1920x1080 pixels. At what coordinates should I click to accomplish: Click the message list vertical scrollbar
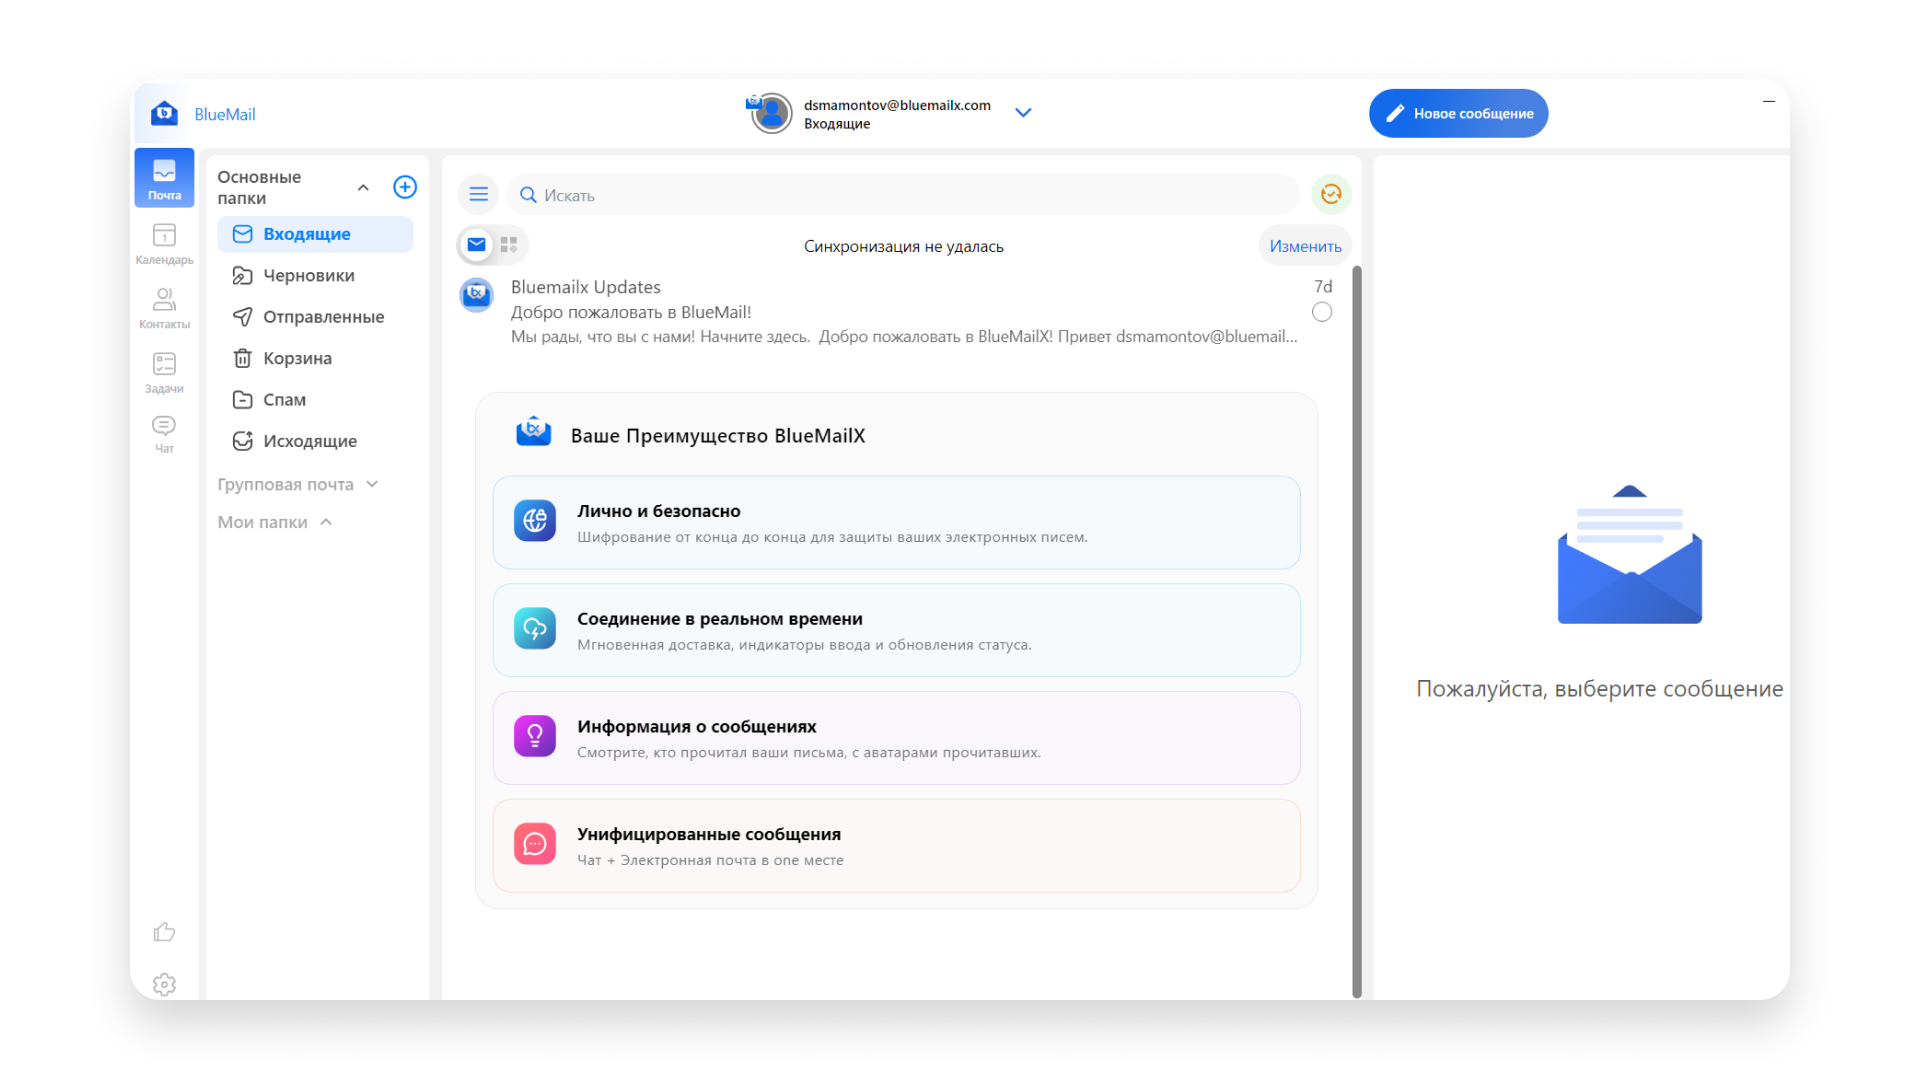[1357, 630]
